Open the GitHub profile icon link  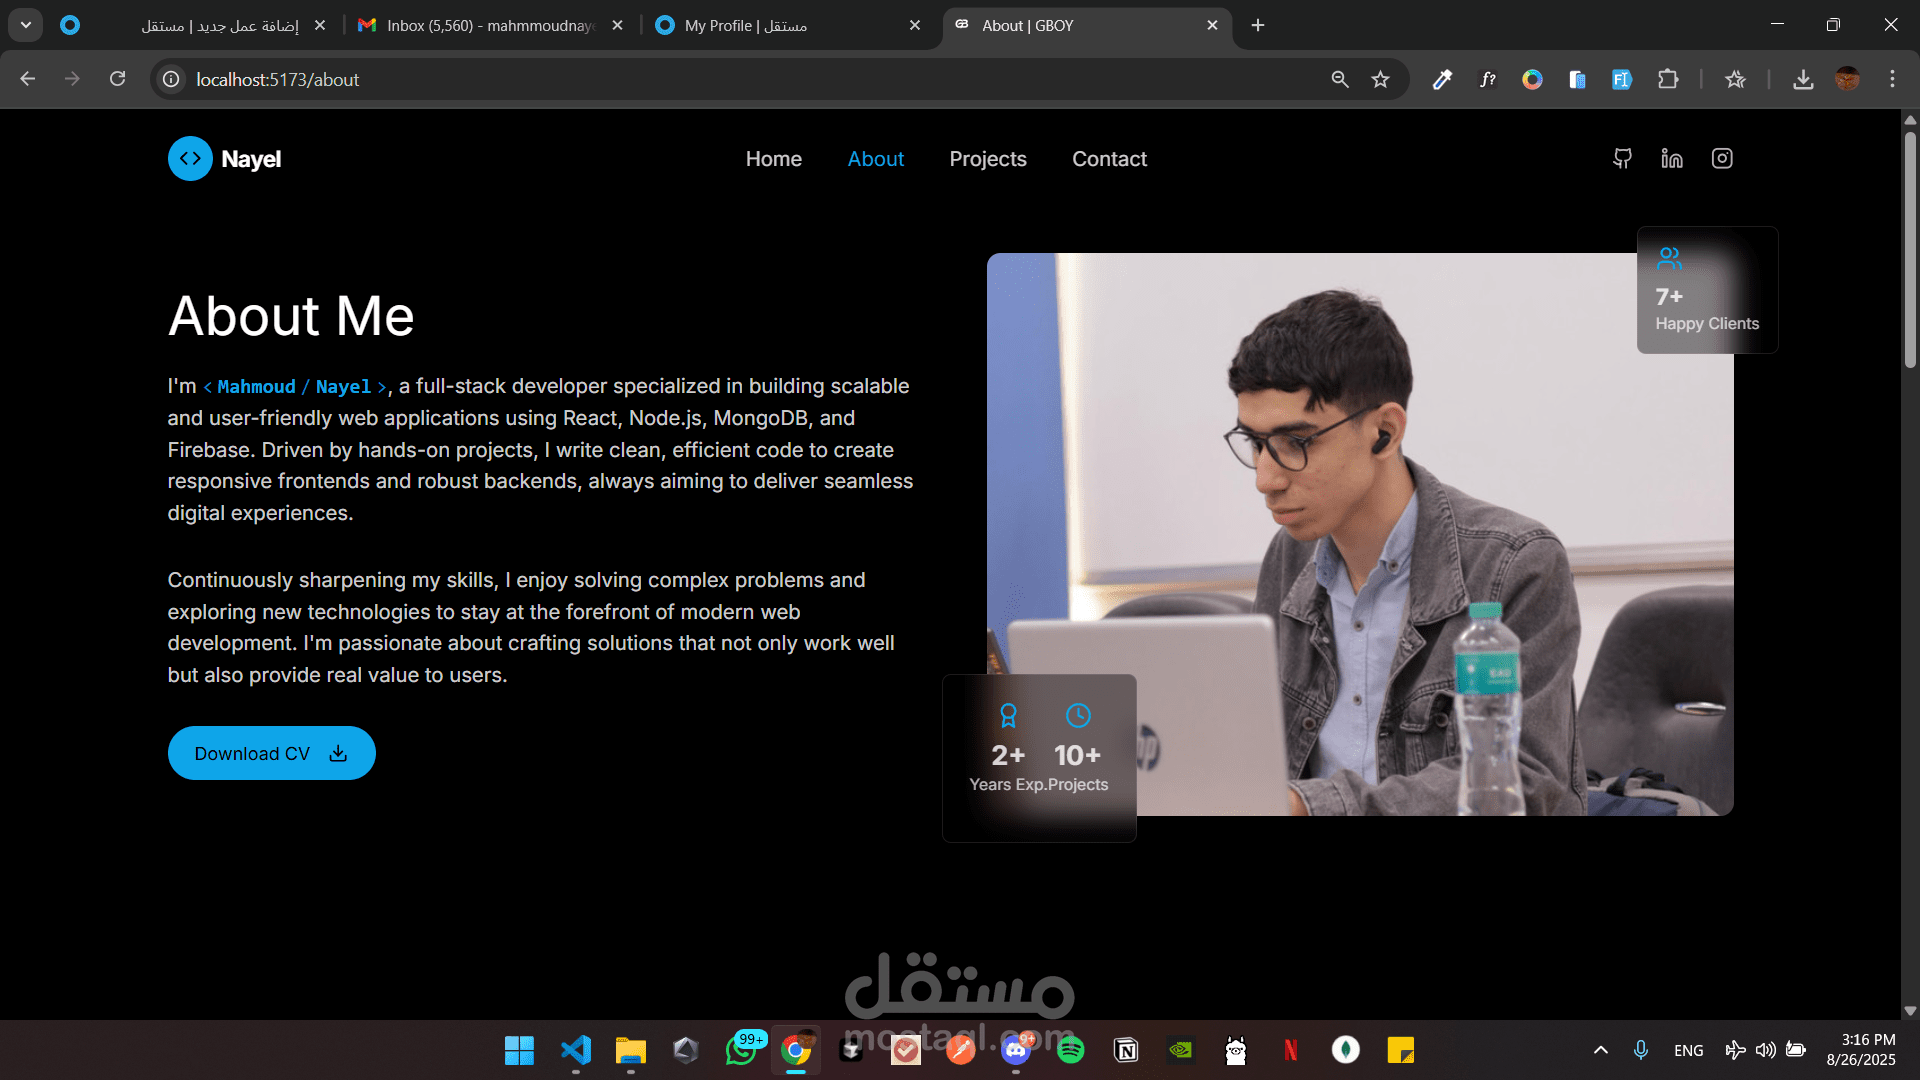(x=1622, y=159)
